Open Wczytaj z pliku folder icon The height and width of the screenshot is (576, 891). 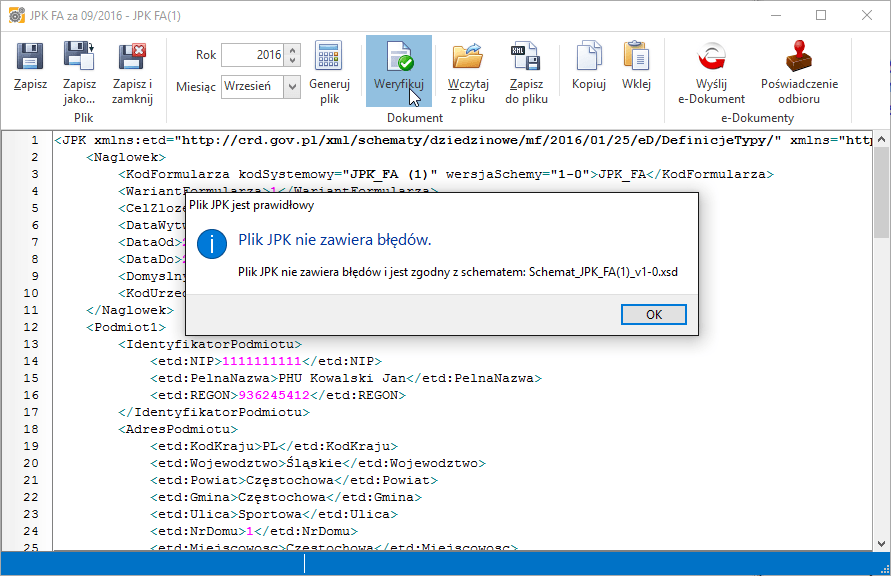point(467,58)
